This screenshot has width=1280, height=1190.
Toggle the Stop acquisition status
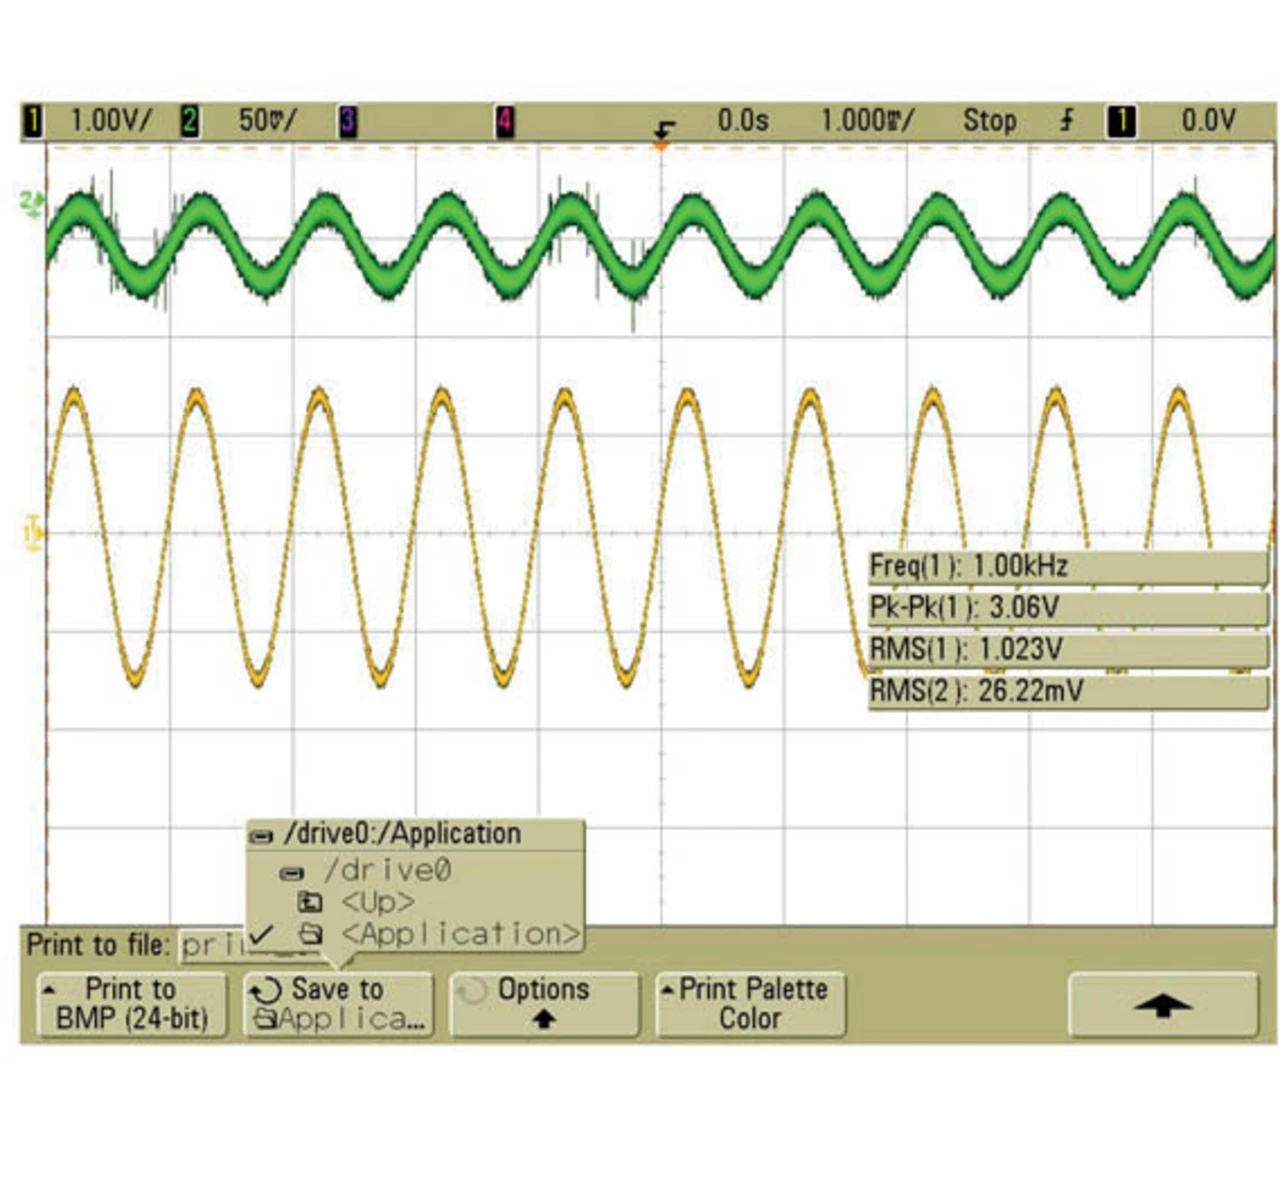pyautogui.click(x=989, y=121)
